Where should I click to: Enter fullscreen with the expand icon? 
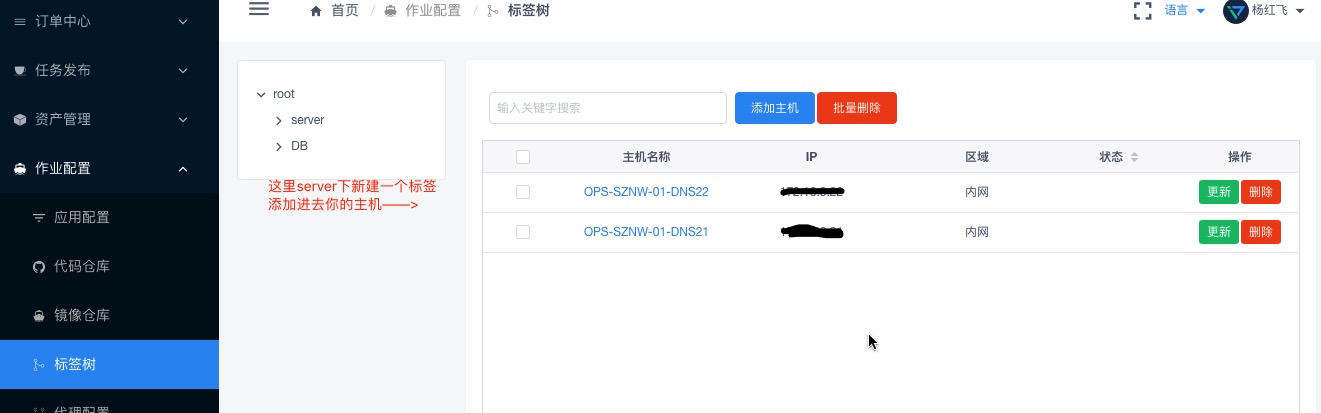[x=1142, y=11]
